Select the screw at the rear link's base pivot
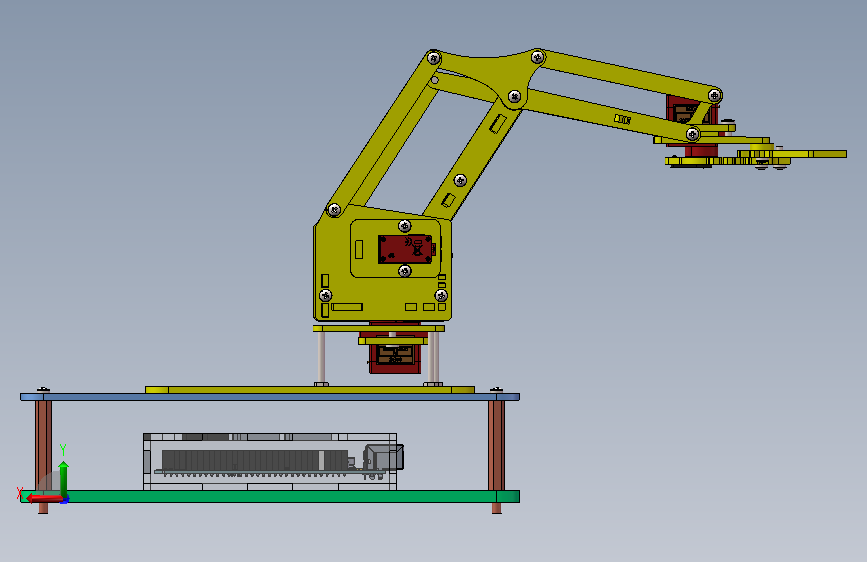This screenshot has height=562, width=867. 334,210
